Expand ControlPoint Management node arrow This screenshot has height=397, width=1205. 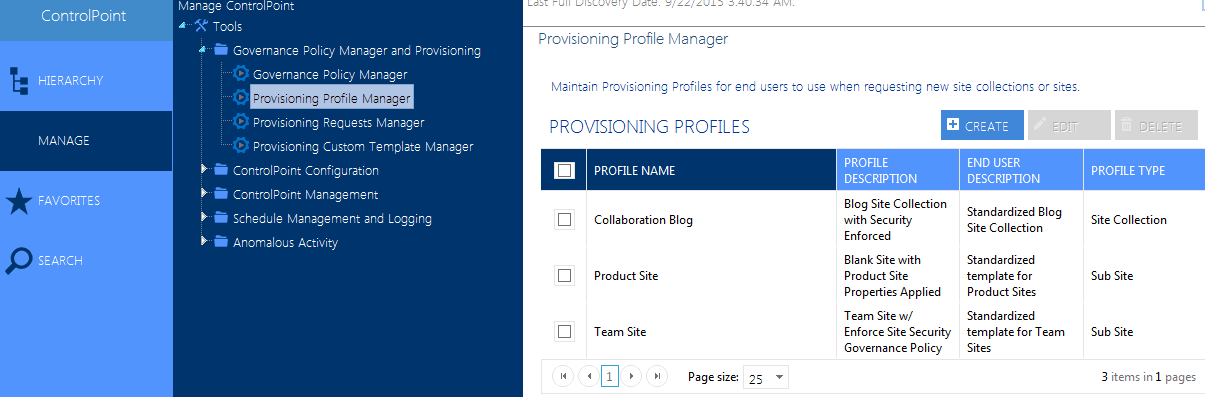(204, 193)
